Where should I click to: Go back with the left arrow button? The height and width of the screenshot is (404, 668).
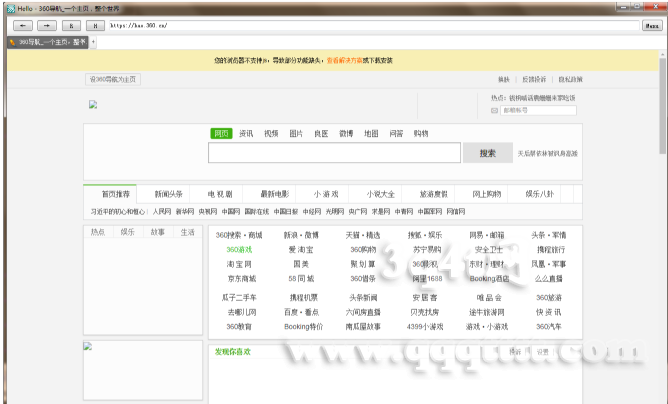pos(23,26)
